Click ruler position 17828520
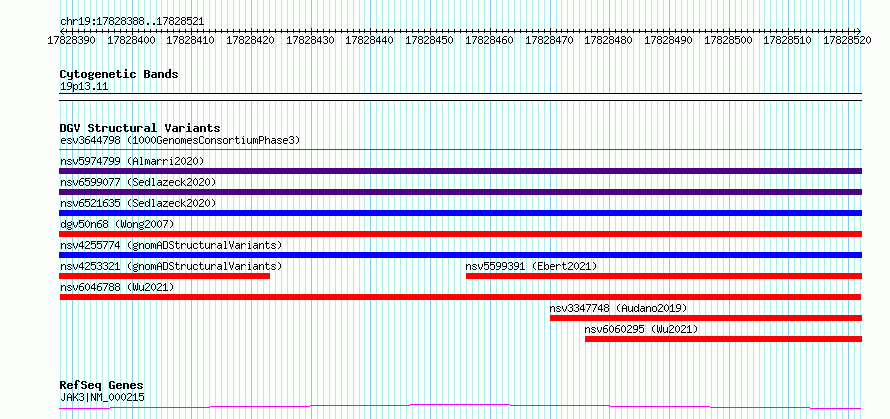Screen dimensions: 890x419 pyautogui.click(x=848, y=40)
